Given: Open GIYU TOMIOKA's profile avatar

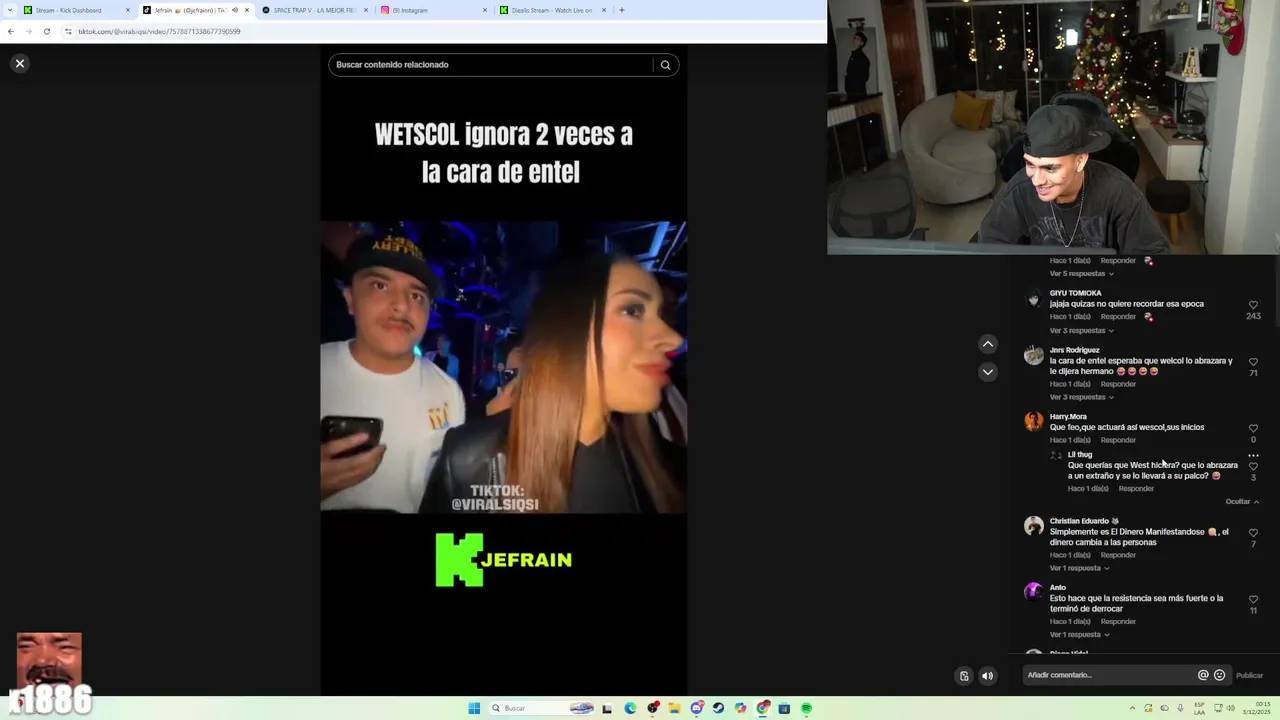Looking at the screenshot, I should [1034, 298].
